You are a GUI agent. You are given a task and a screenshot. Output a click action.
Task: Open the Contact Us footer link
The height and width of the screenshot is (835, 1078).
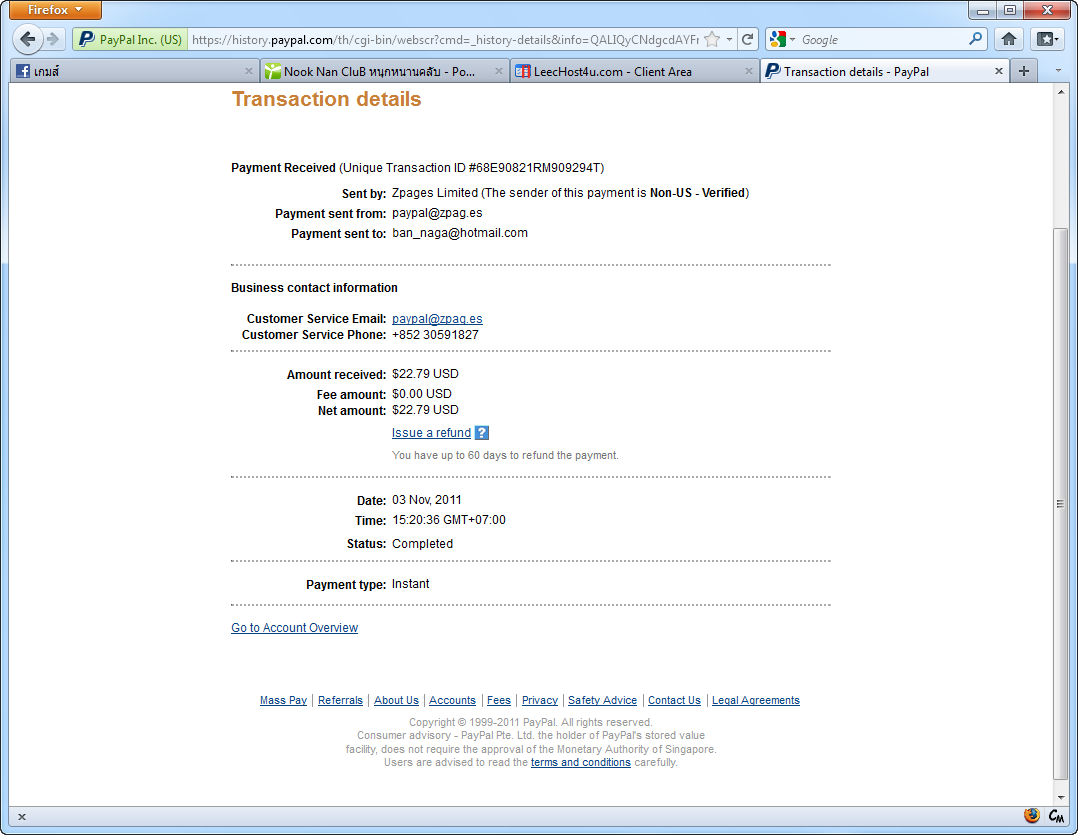674,700
